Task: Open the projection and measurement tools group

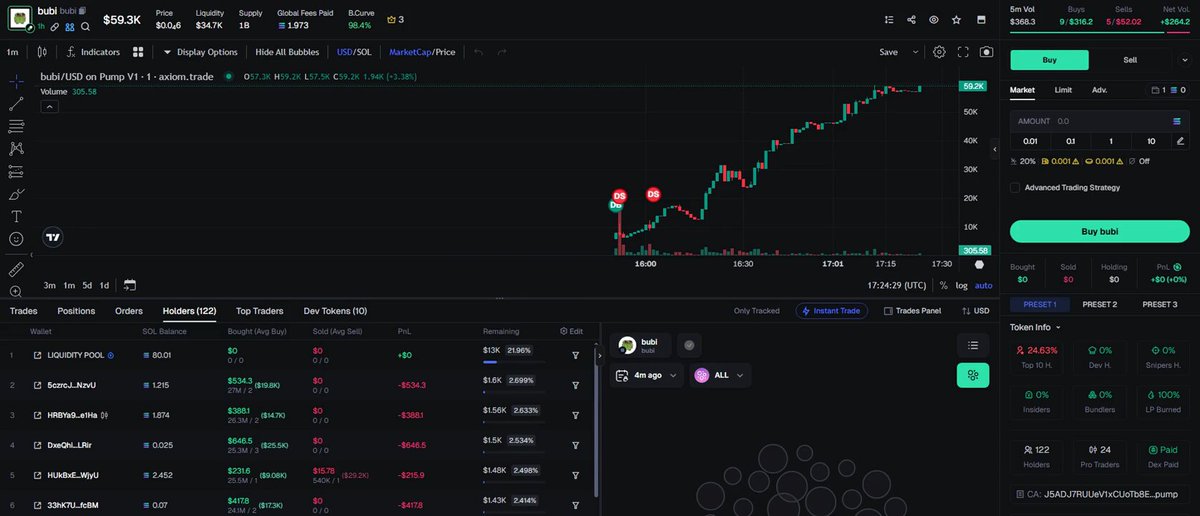Action: (16, 171)
